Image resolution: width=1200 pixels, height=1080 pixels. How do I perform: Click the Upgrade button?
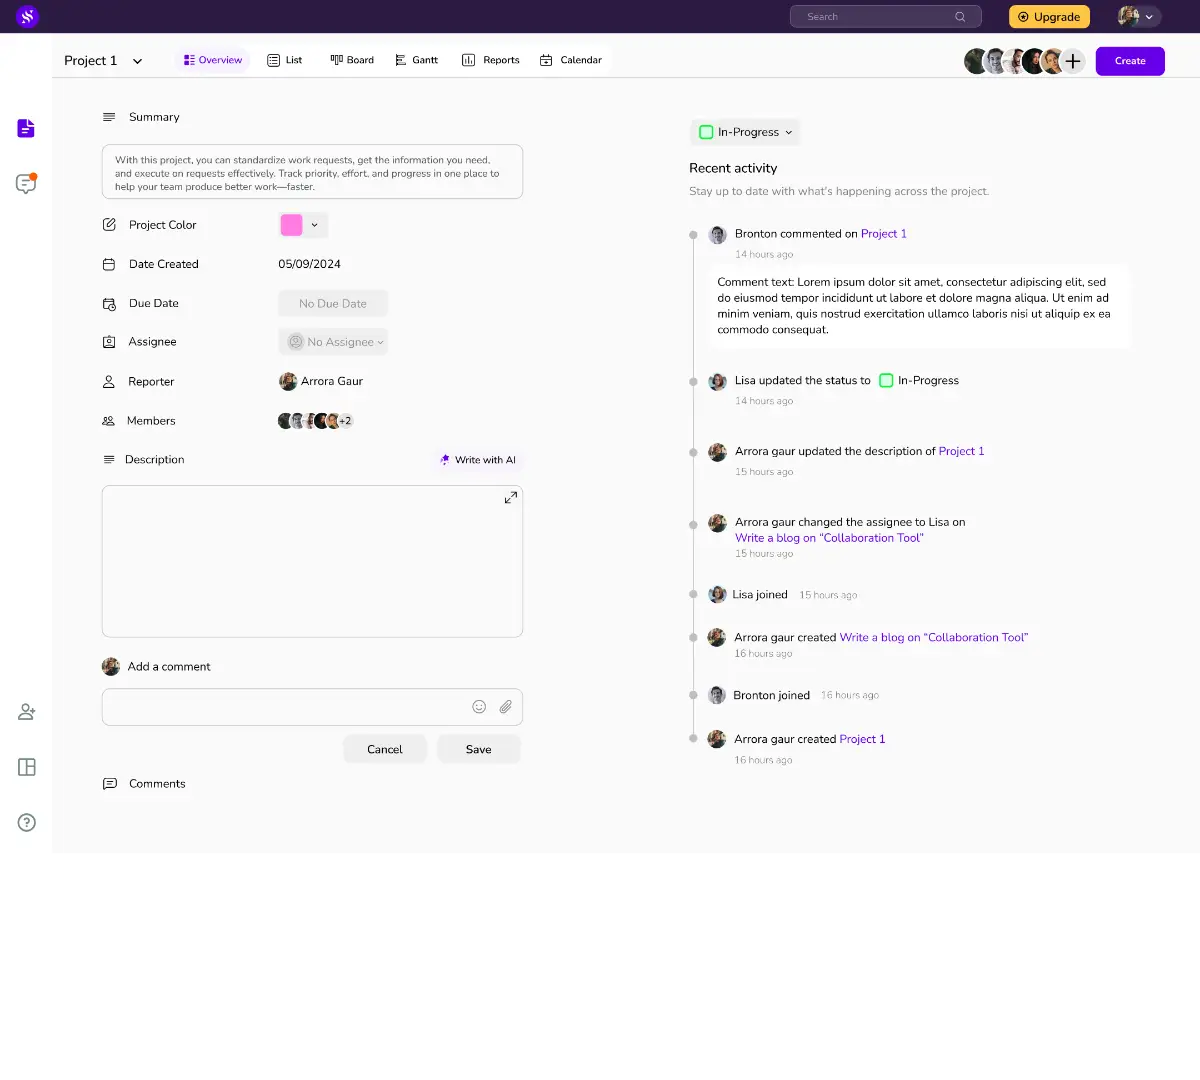[1049, 17]
